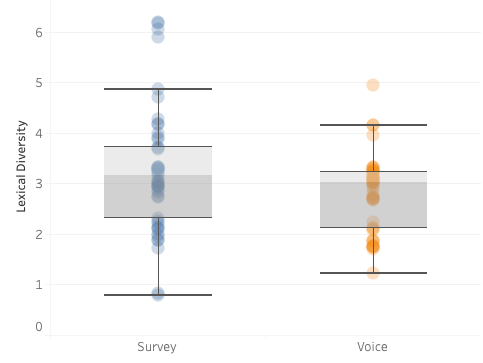Select the Lexical Diversity axis title

tap(21, 166)
